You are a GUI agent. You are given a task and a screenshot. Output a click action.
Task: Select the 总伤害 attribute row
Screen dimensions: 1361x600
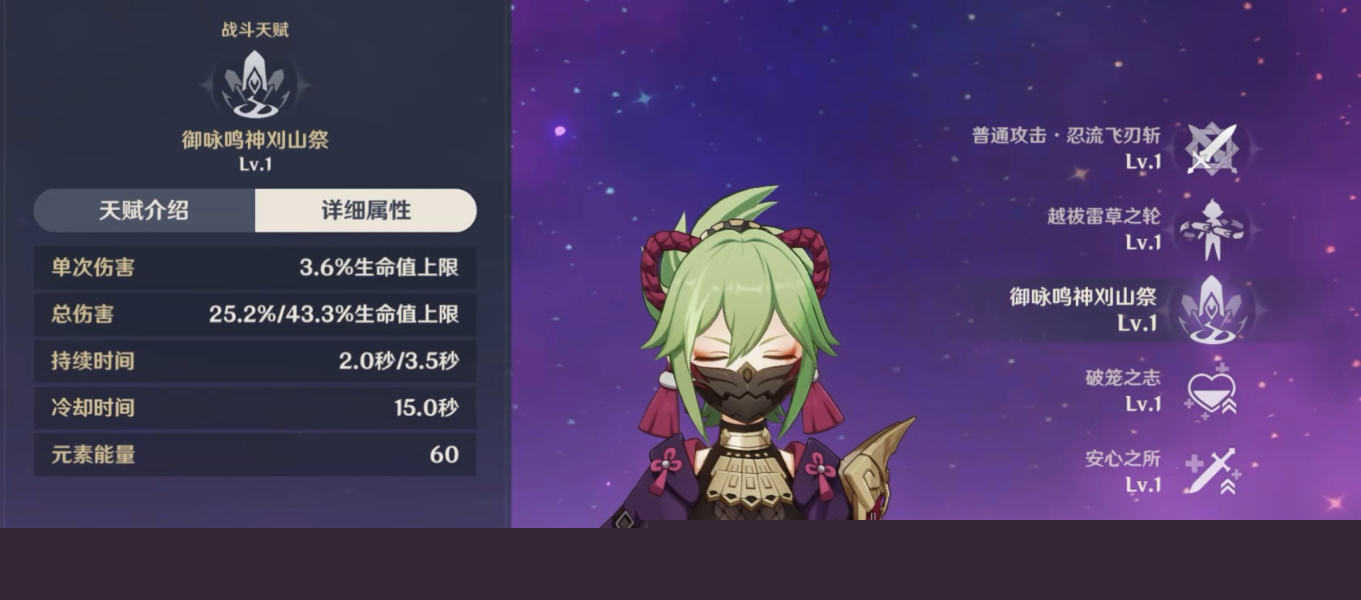(x=255, y=315)
